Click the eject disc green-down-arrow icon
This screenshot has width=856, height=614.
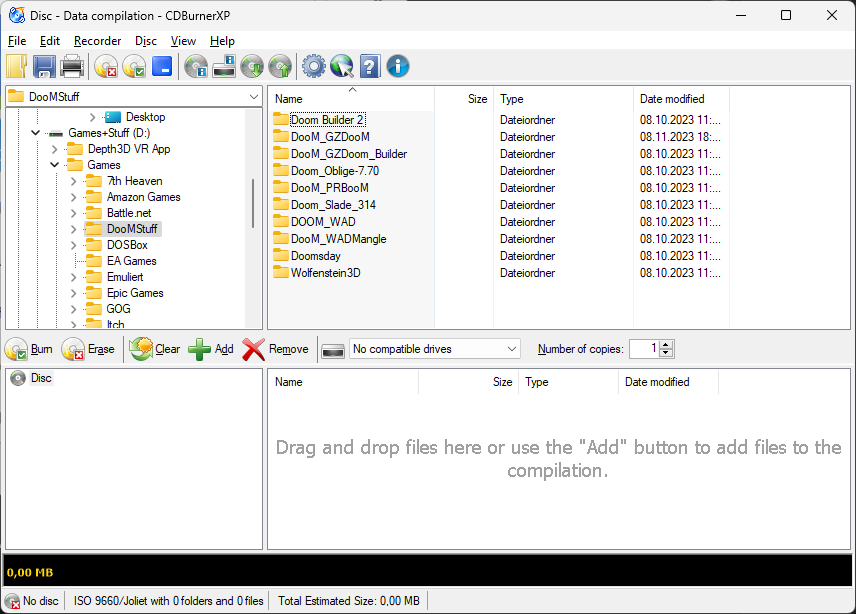pos(252,67)
